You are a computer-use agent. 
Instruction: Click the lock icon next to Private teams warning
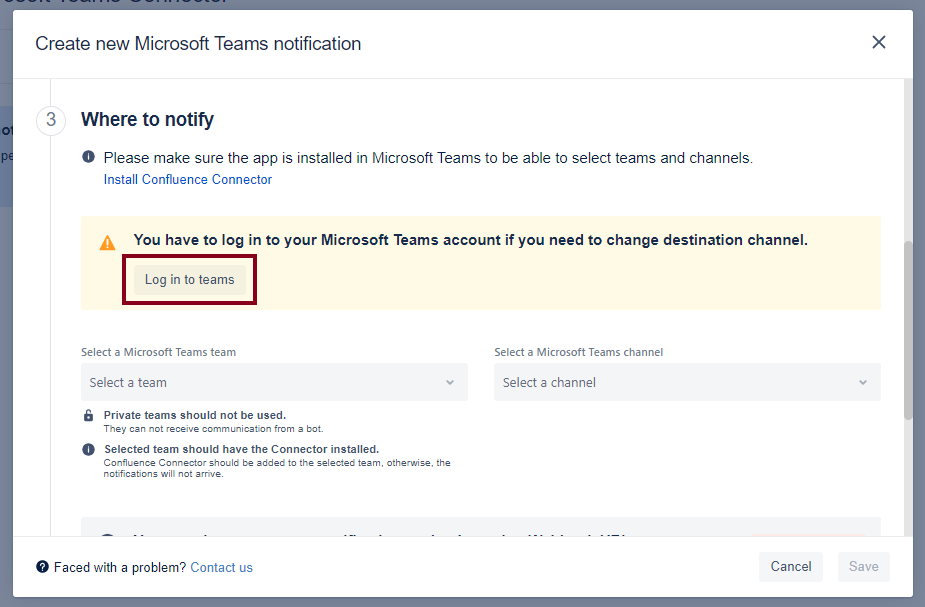[88, 415]
